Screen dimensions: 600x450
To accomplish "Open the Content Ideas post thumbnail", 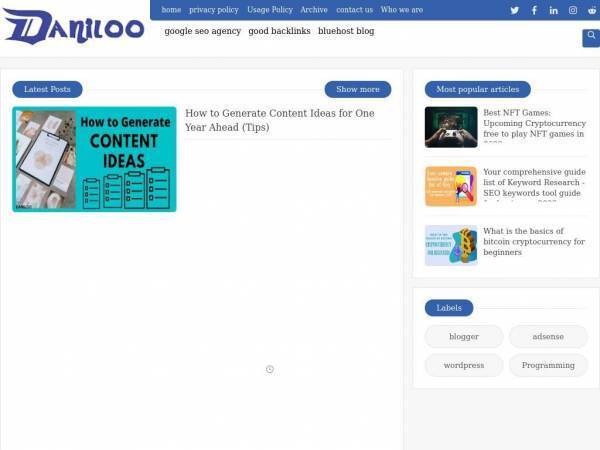I will coord(94,159).
